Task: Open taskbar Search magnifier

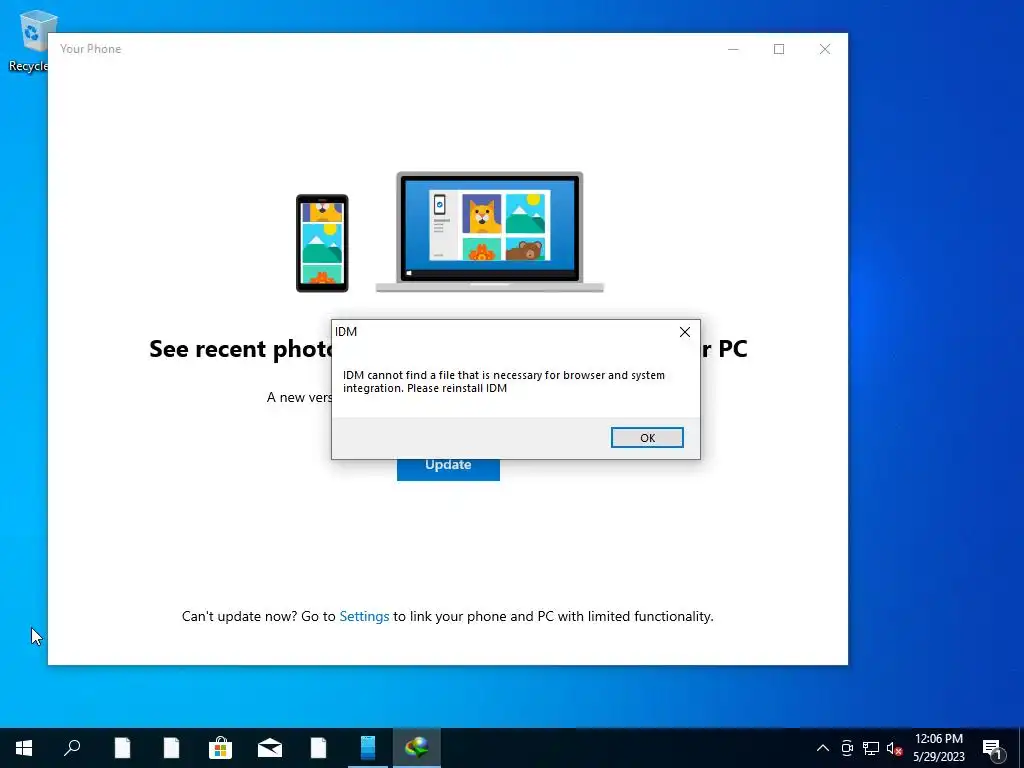Action: pos(72,748)
